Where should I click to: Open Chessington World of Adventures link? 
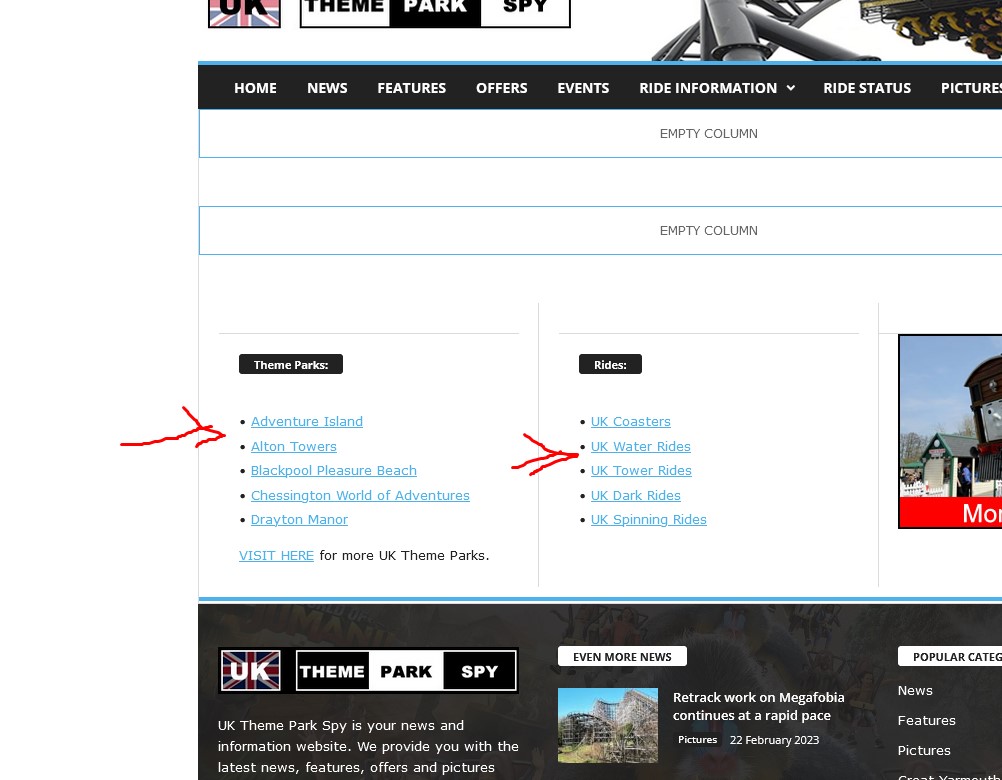coord(360,496)
